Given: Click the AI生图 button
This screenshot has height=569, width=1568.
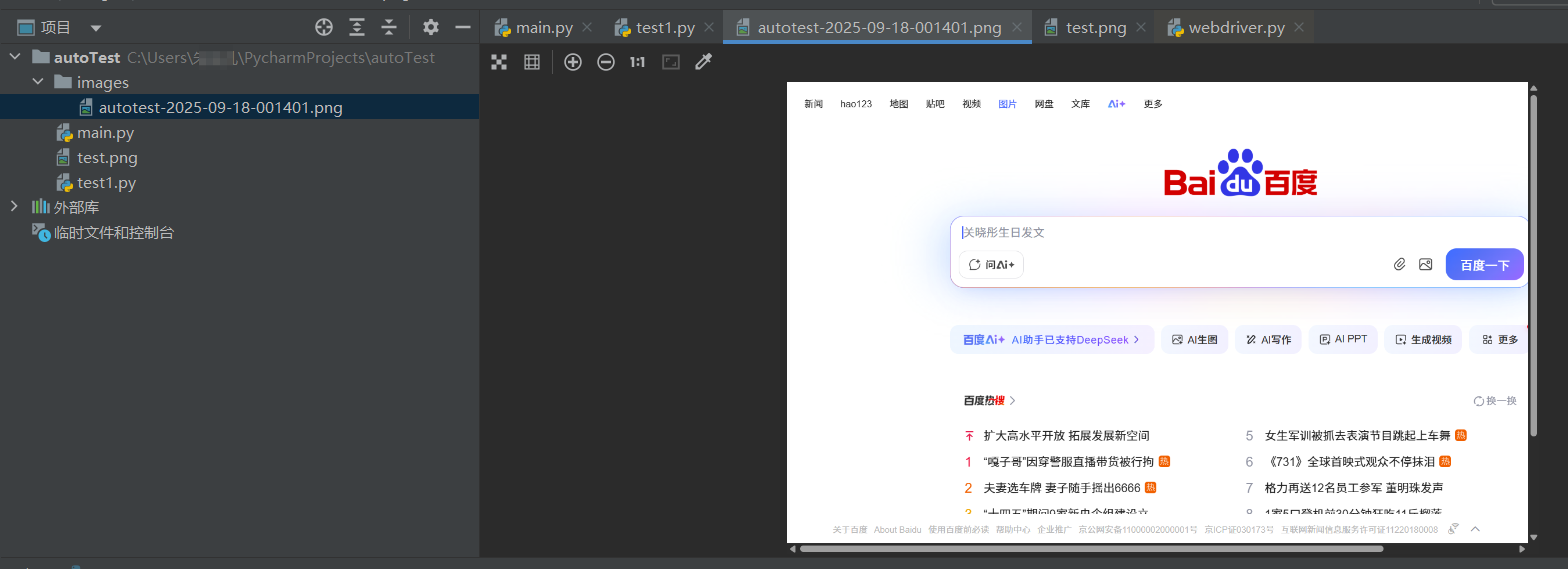Looking at the screenshot, I should (1195, 340).
